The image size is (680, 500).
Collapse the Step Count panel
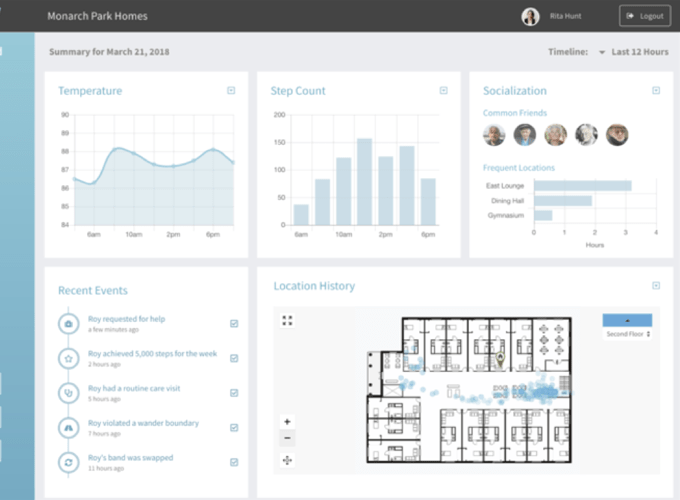[444, 91]
